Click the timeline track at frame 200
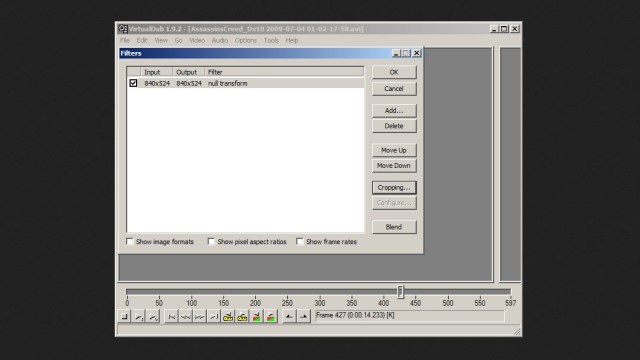The height and width of the screenshot is (360, 640). tap(255, 291)
